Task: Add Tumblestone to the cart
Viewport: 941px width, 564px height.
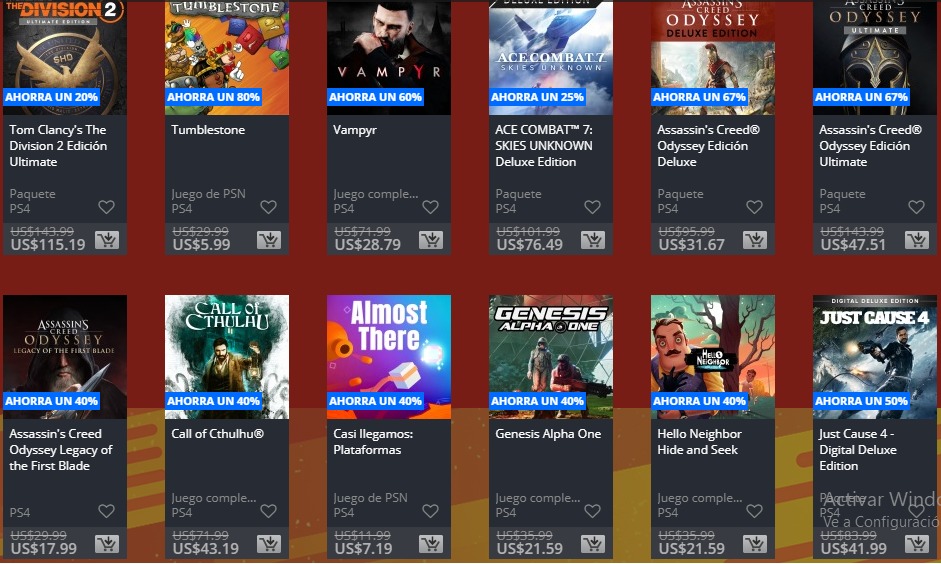Action: pos(268,240)
